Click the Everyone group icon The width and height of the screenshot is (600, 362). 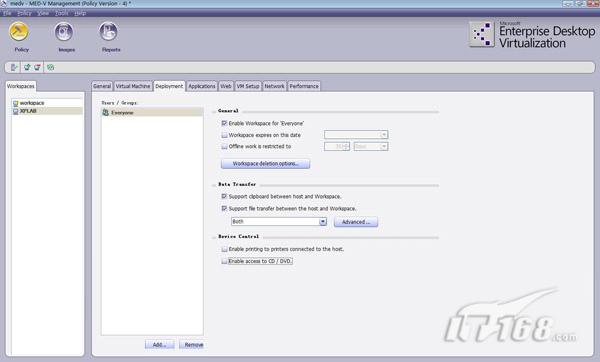coord(106,113)
